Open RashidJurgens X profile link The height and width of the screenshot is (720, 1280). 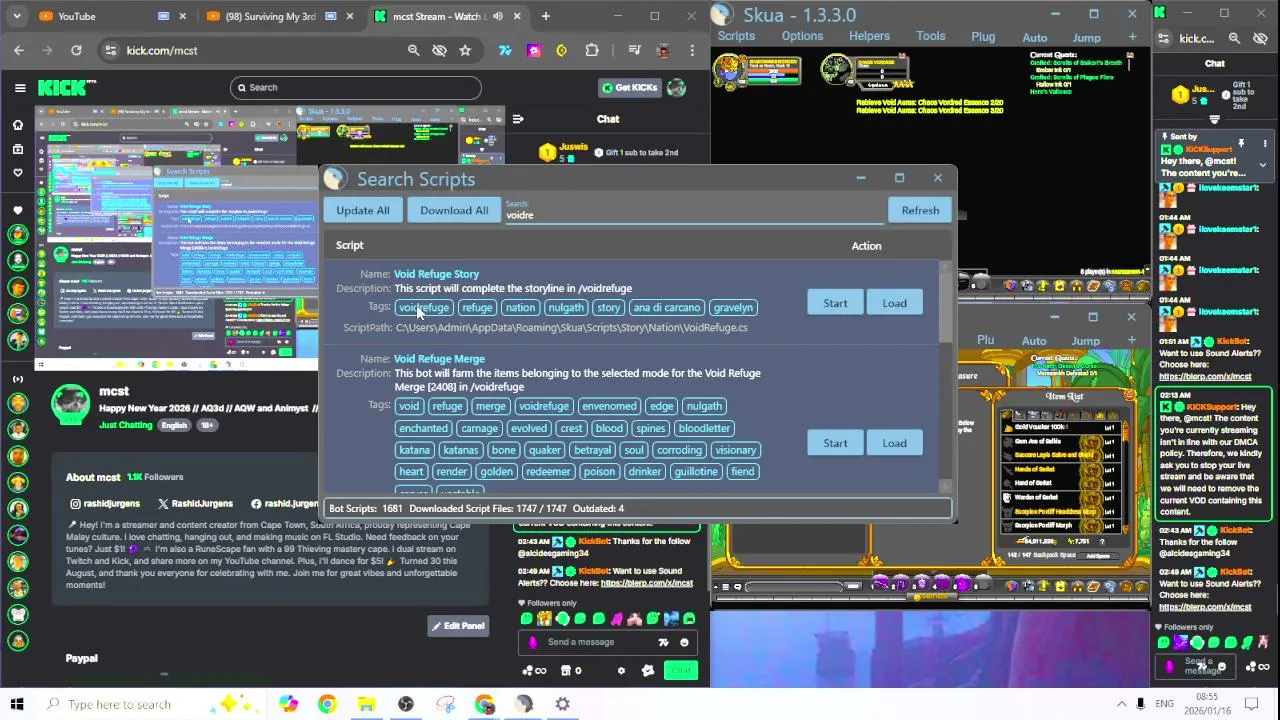195,504
